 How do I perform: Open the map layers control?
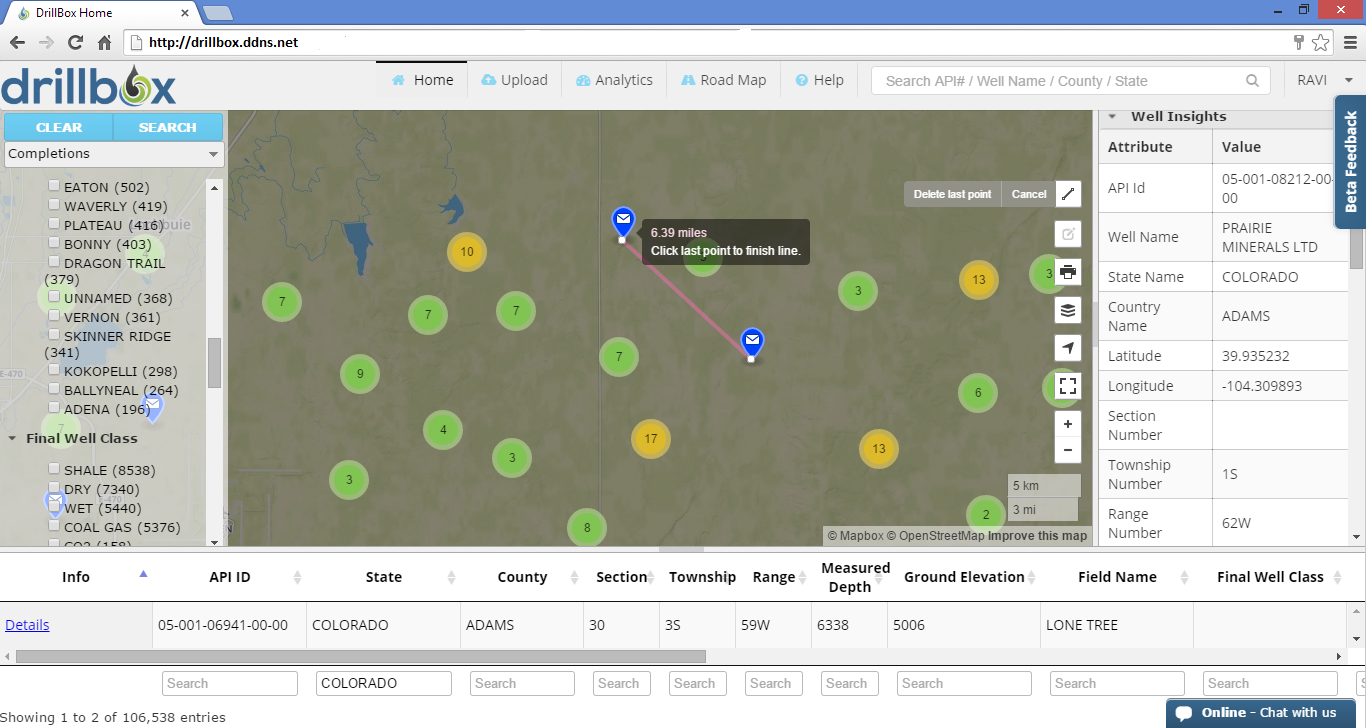pos(1068,310)
